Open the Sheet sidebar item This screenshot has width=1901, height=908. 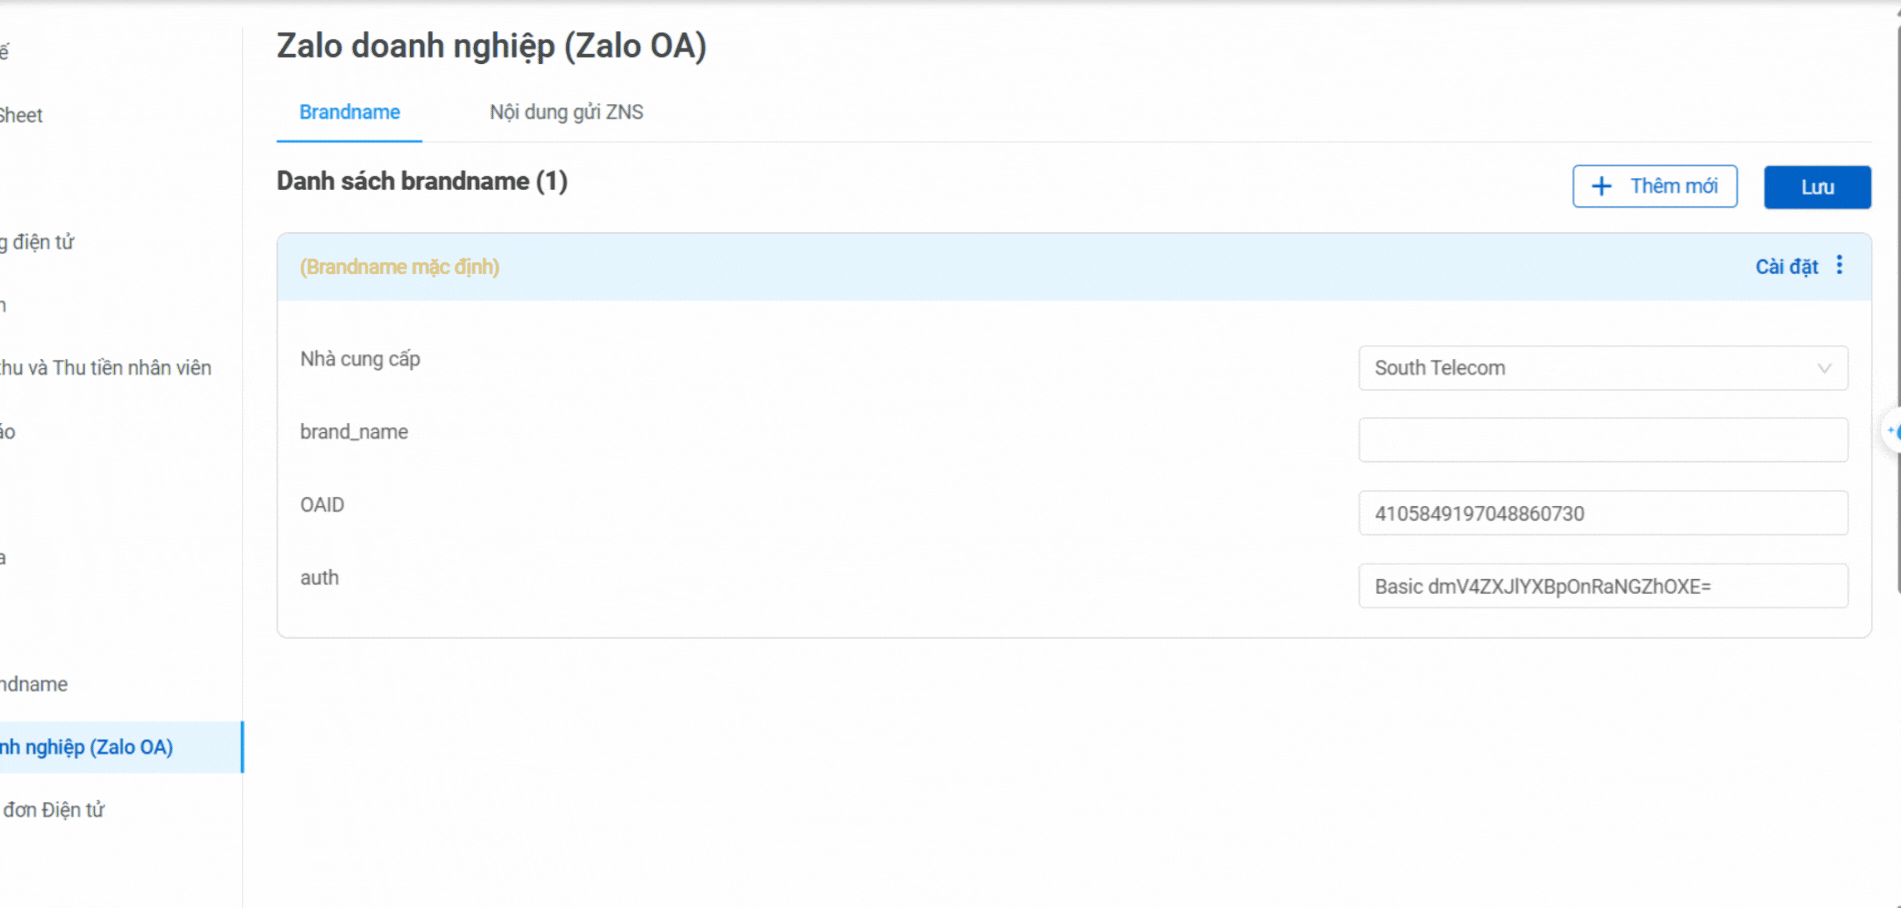click(22, 115)
